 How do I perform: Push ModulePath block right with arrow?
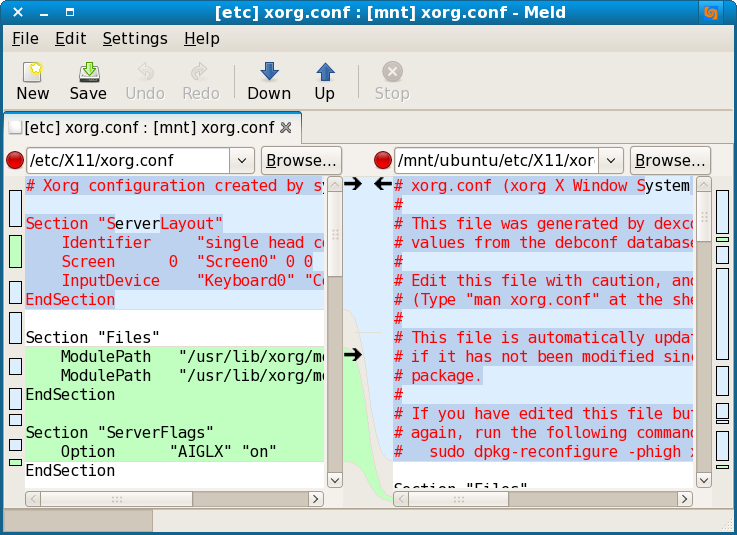click(x=353, y=354)
